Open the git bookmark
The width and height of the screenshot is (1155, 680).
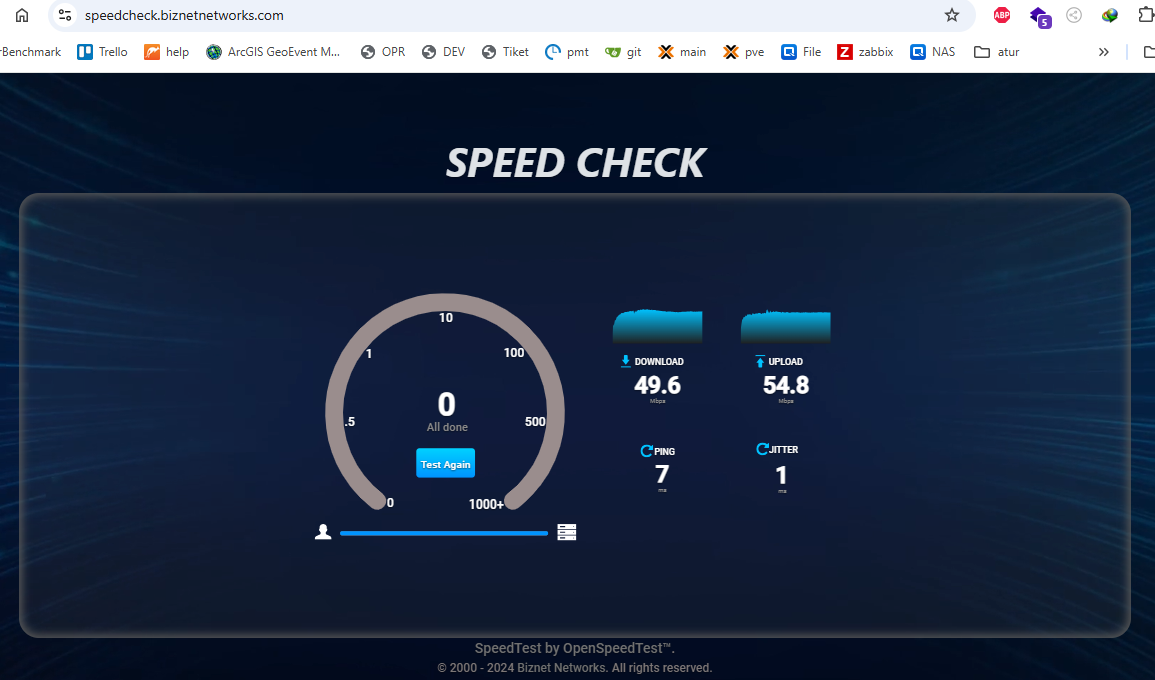tap(623, 52)
